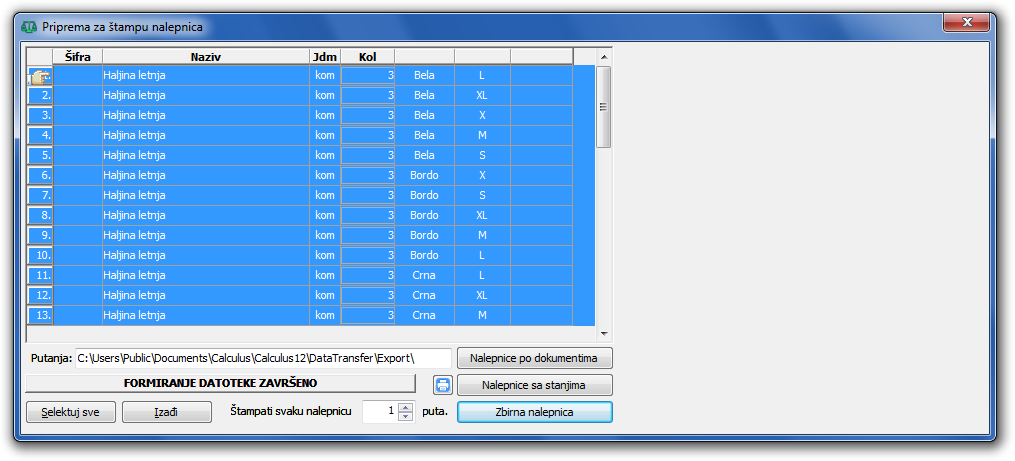Click the Kol column header

368,57
